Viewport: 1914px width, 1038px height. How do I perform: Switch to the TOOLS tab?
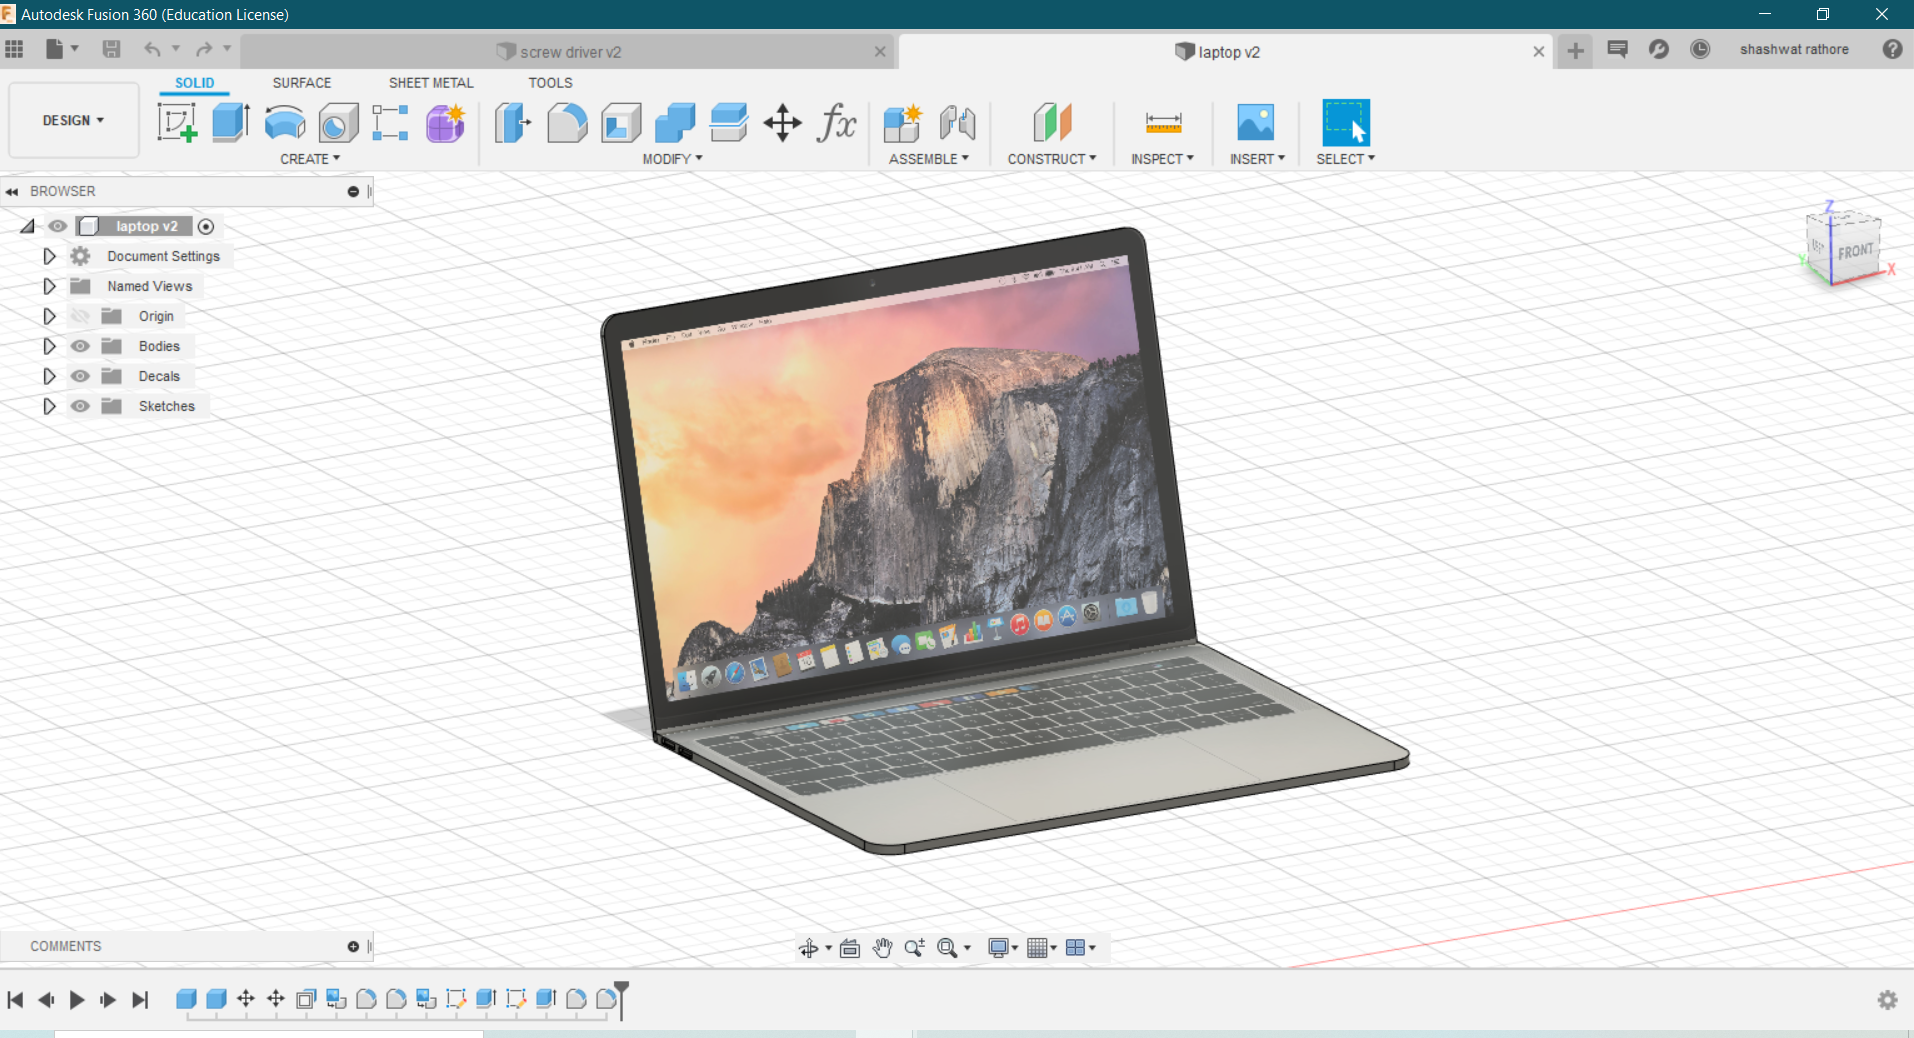550,83
